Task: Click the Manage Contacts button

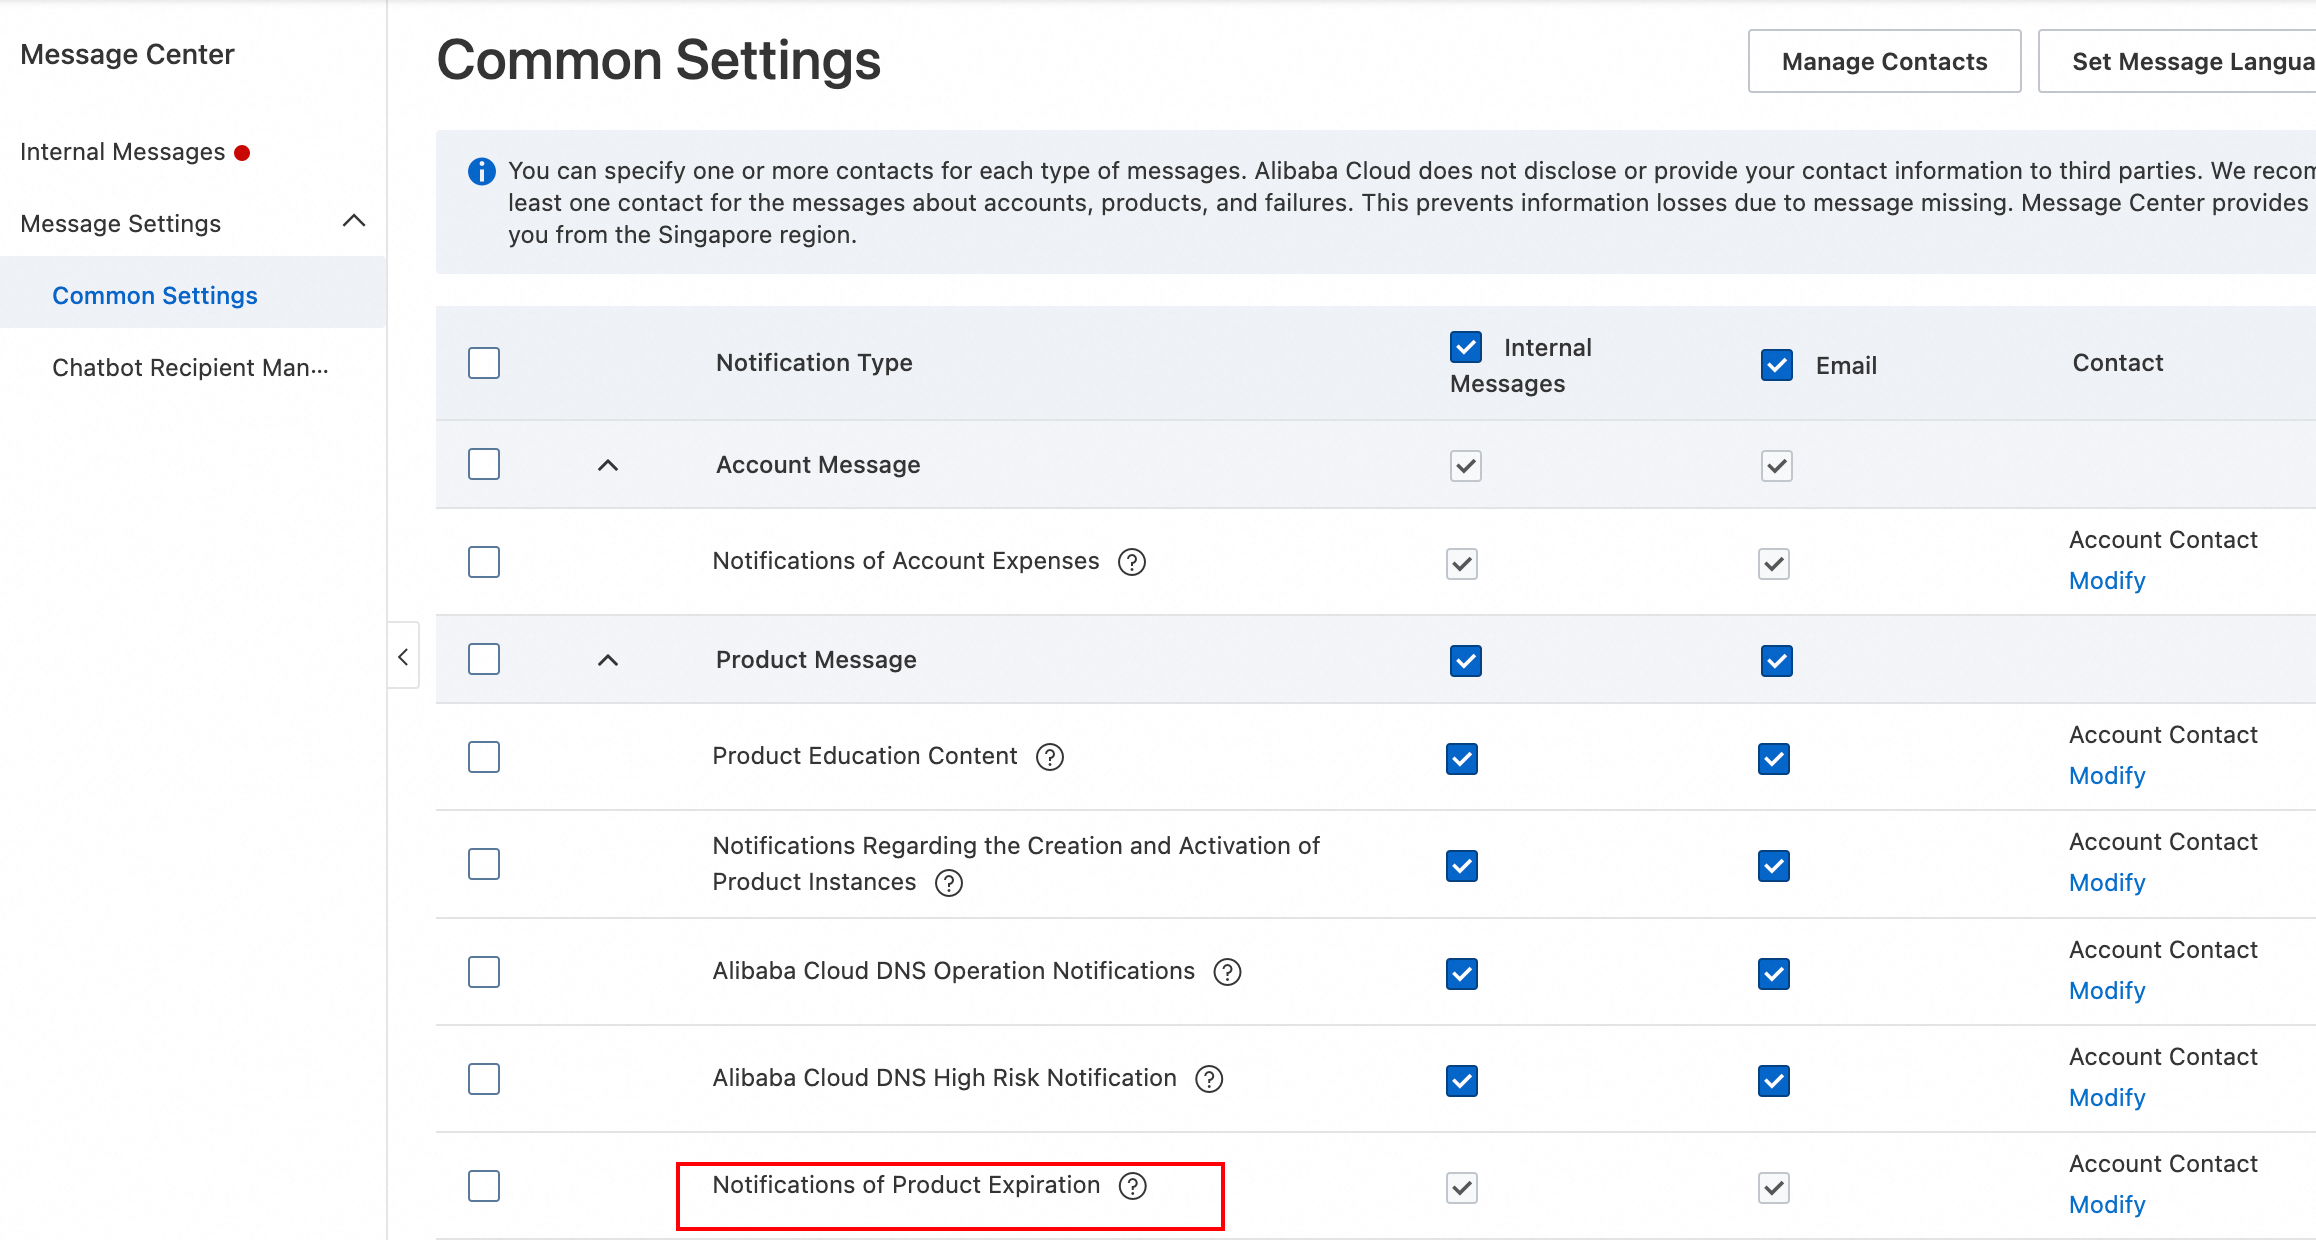Action: click(x=1884, y=62)
